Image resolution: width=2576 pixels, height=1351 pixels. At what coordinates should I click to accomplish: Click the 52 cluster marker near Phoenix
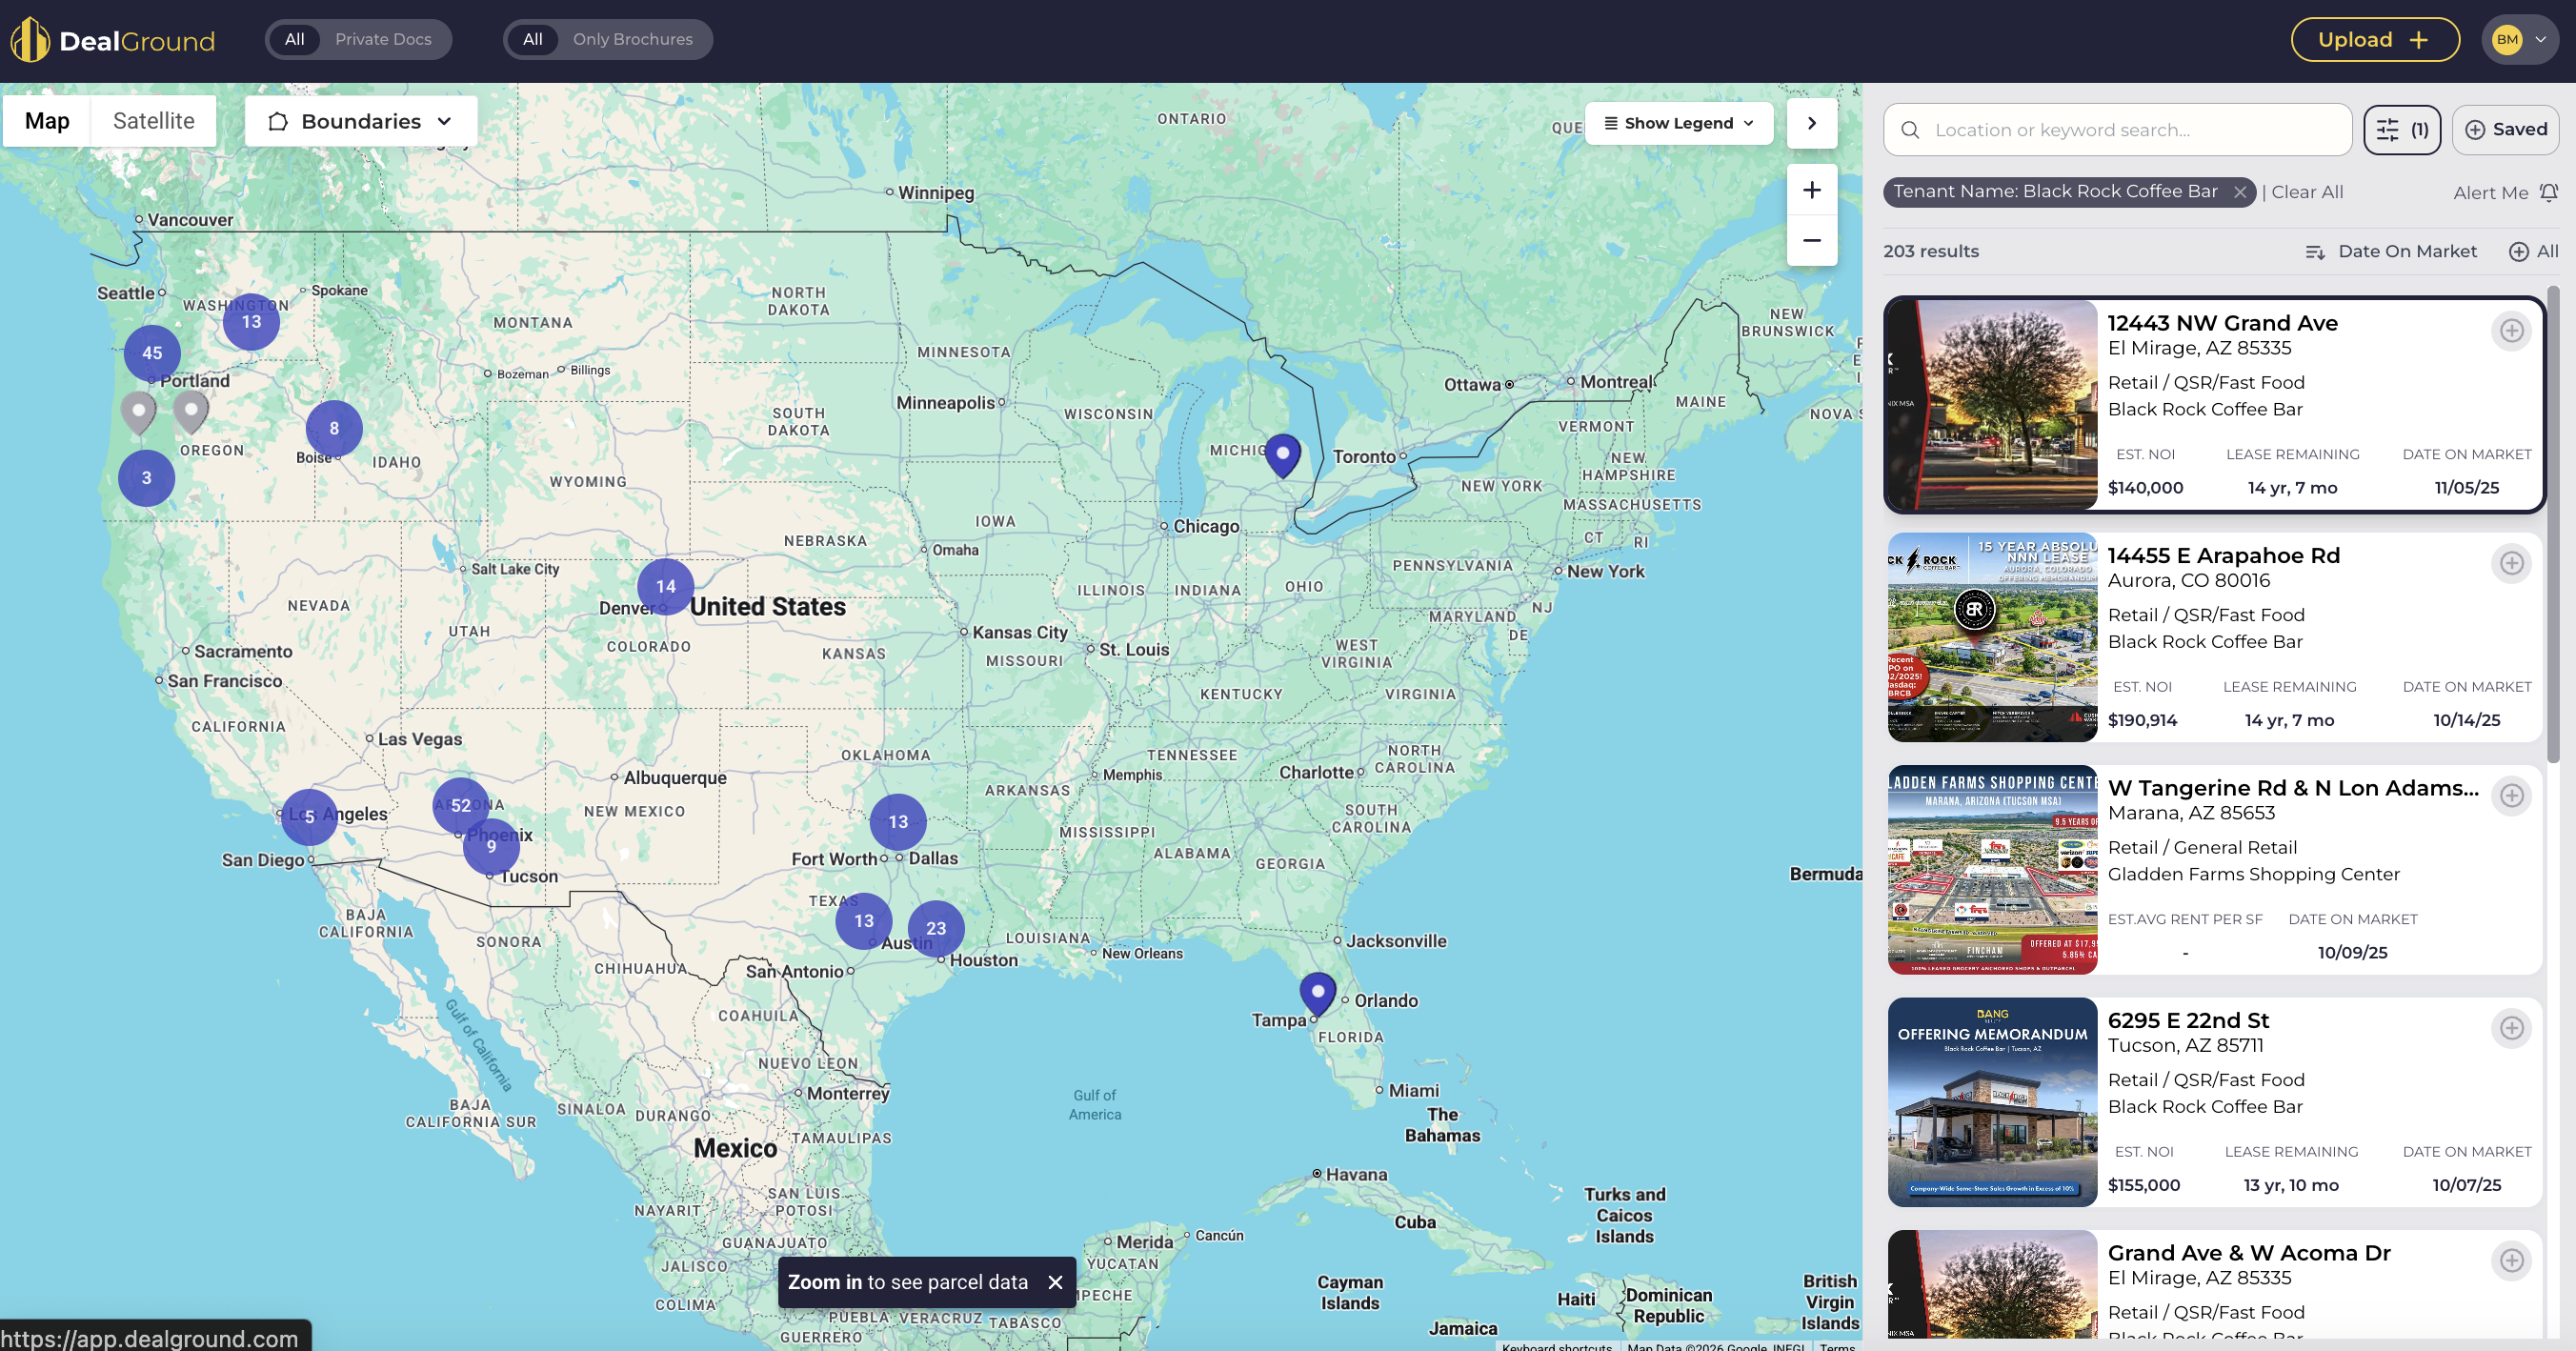click(x=460, y=805)
